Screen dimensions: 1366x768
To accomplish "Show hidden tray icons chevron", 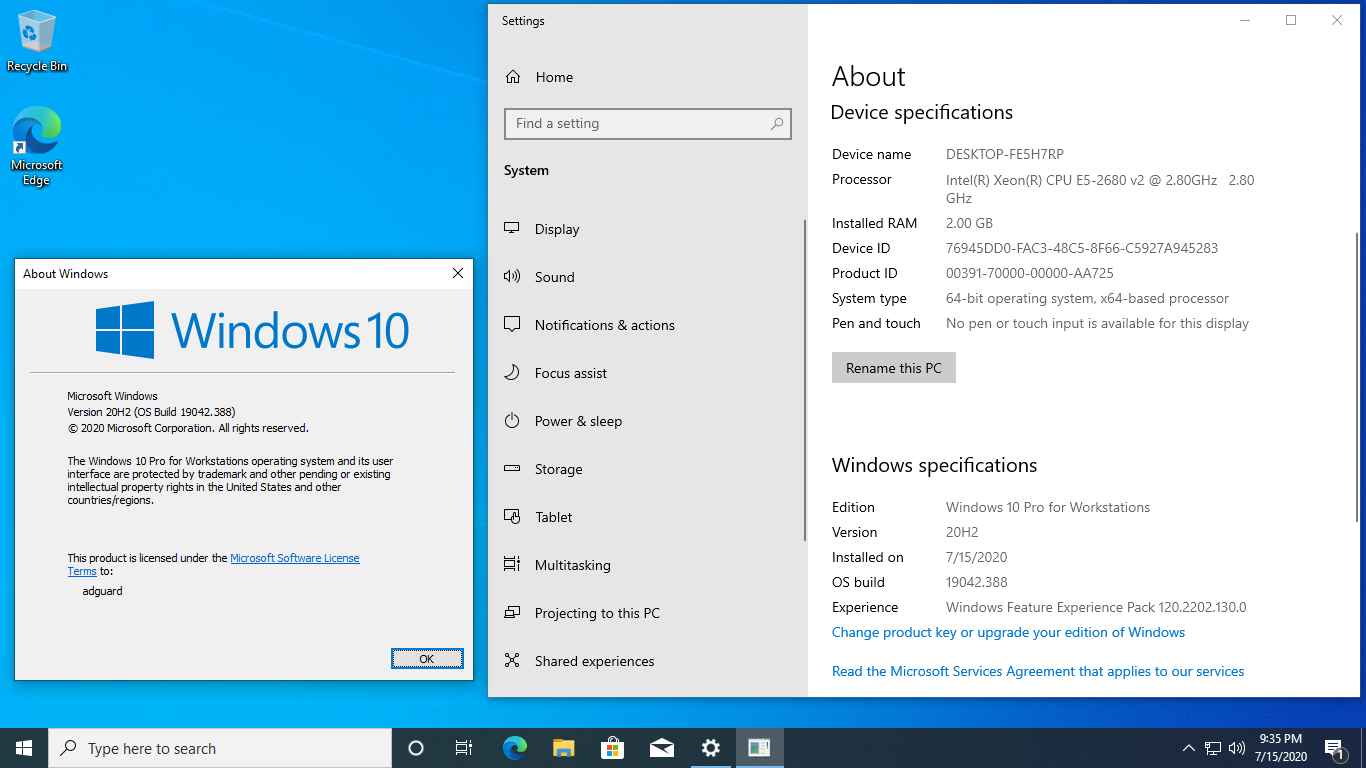I will point(1188,748).
